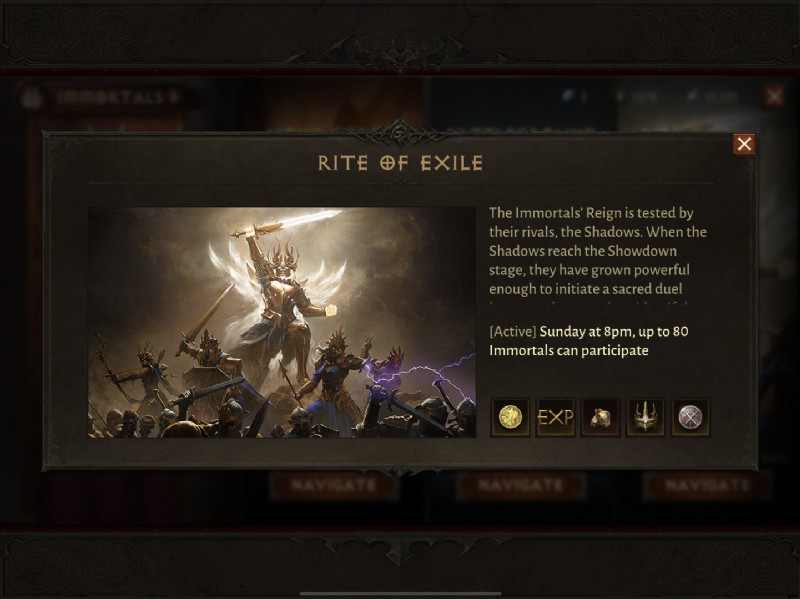The image size is (800, 599).
Task: Close the Rite of Exile dialog
Action: click(x=744, y=144)
